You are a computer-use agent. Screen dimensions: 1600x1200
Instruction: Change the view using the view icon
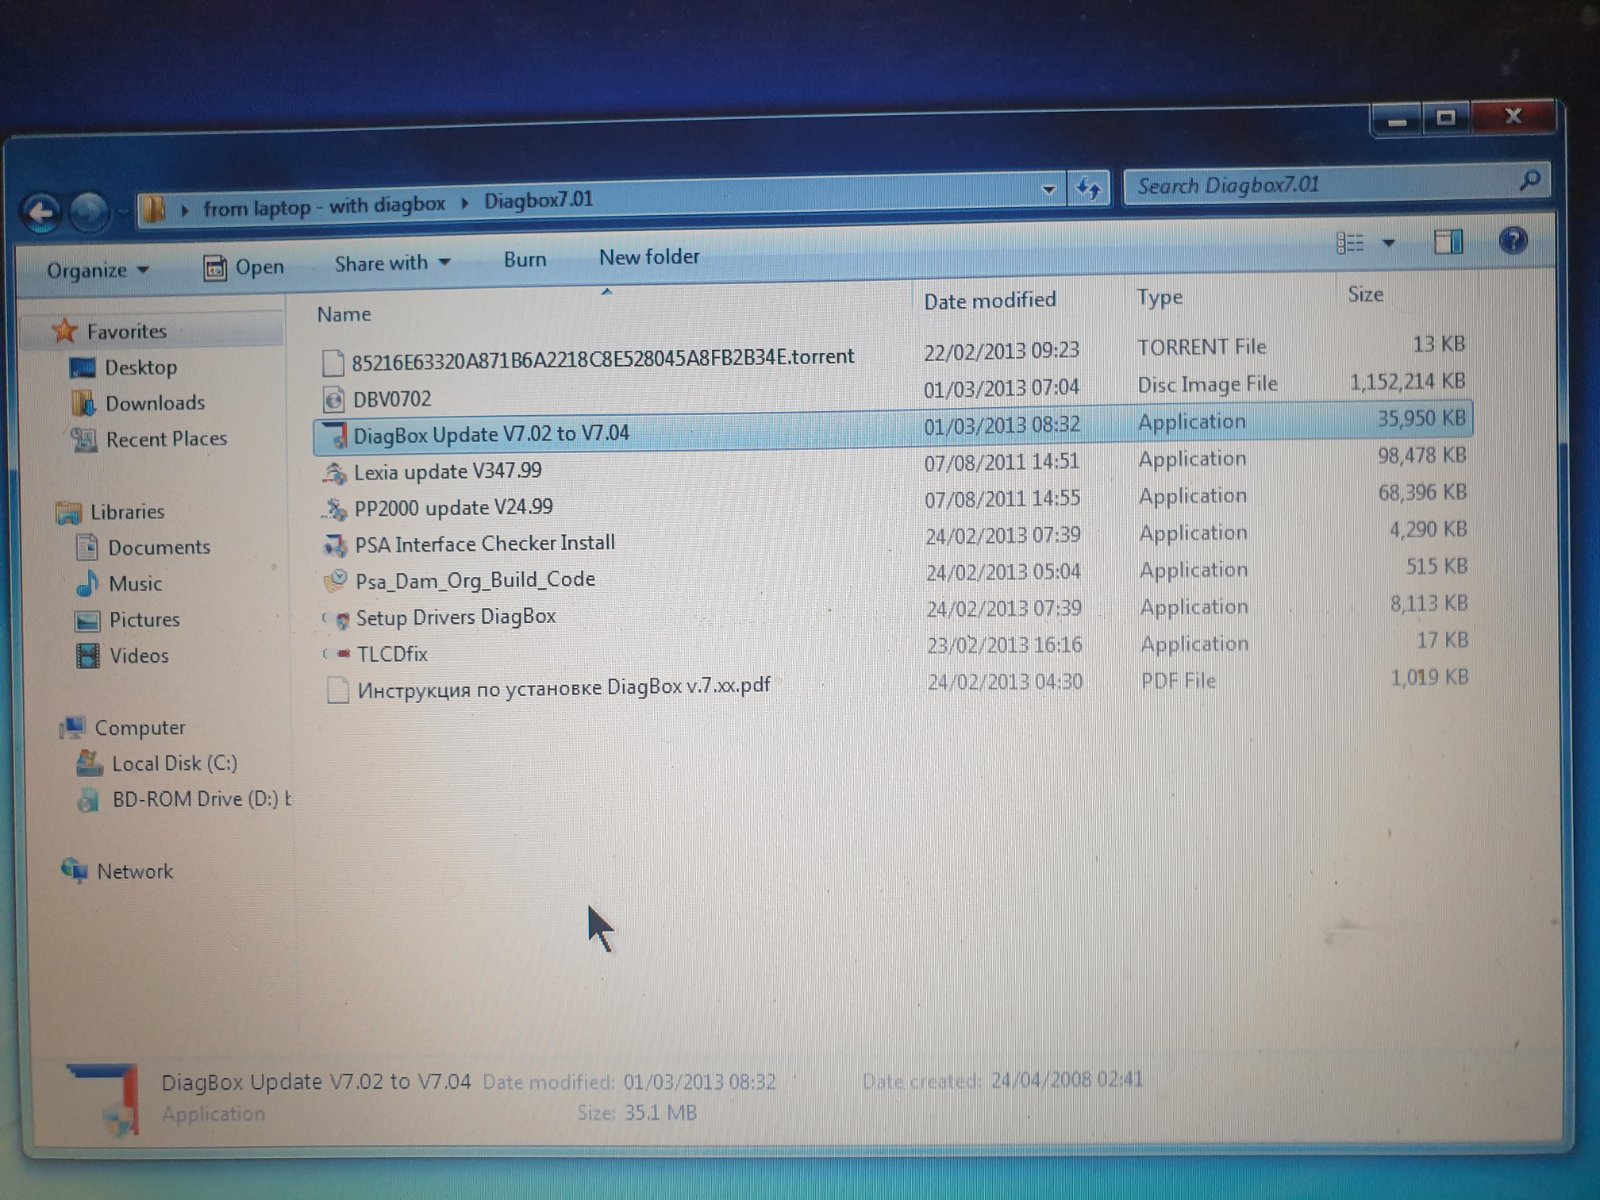click(1350, 243)
